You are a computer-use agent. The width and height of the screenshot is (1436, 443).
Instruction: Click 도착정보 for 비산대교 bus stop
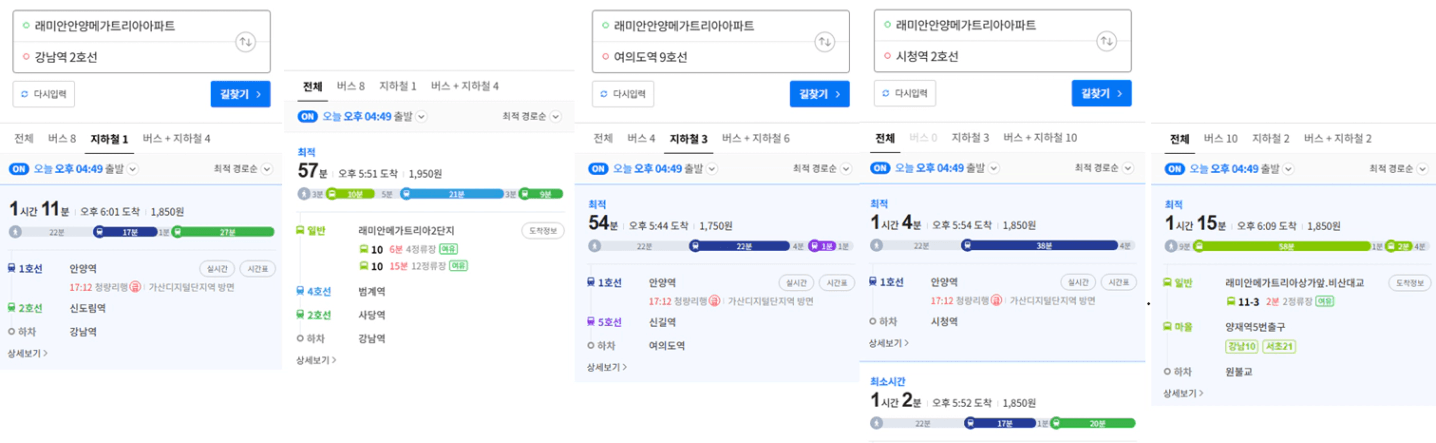1409,283
